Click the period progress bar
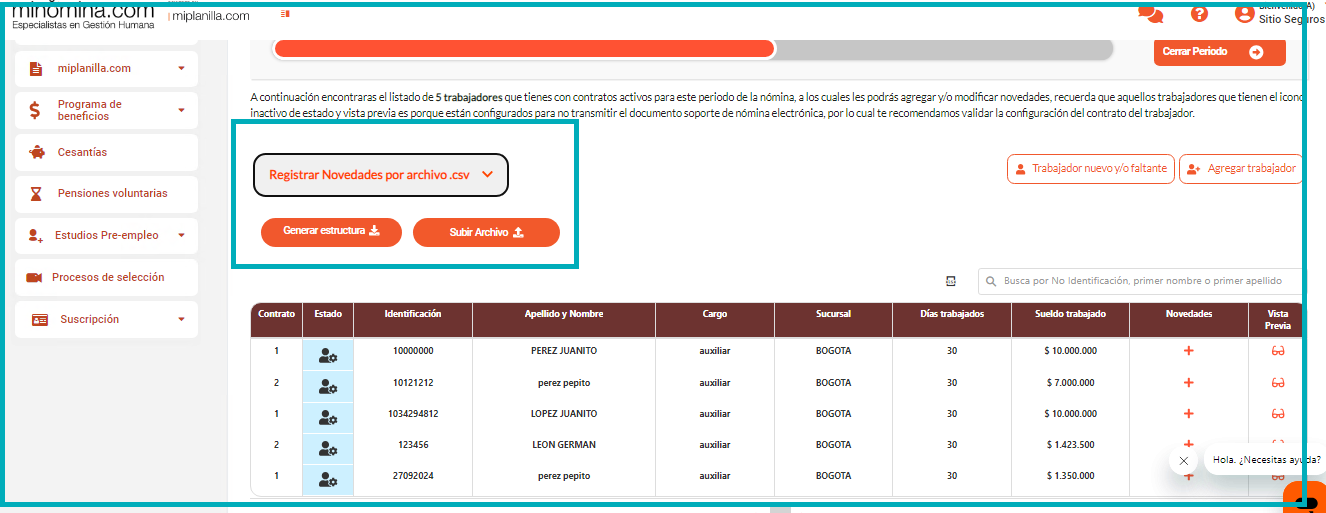 [692, 49]
